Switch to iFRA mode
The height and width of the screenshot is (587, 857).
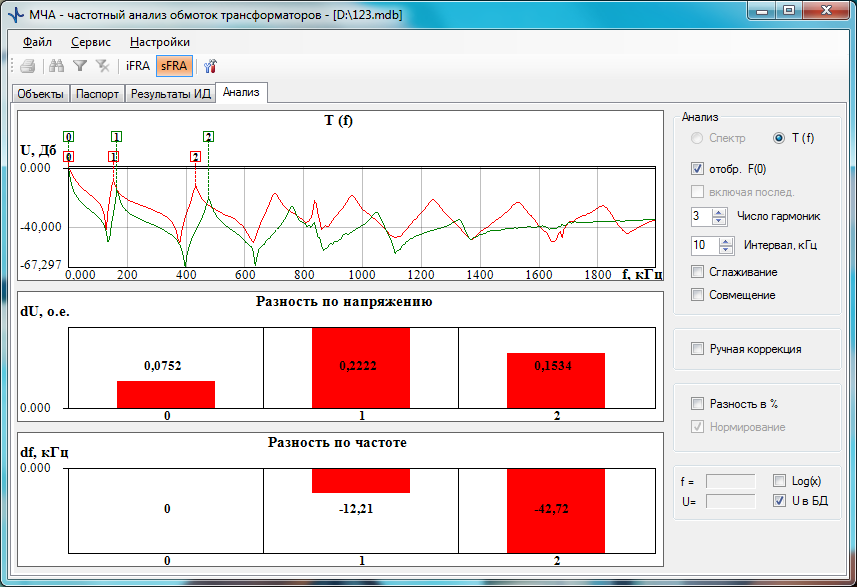[138, 66]
